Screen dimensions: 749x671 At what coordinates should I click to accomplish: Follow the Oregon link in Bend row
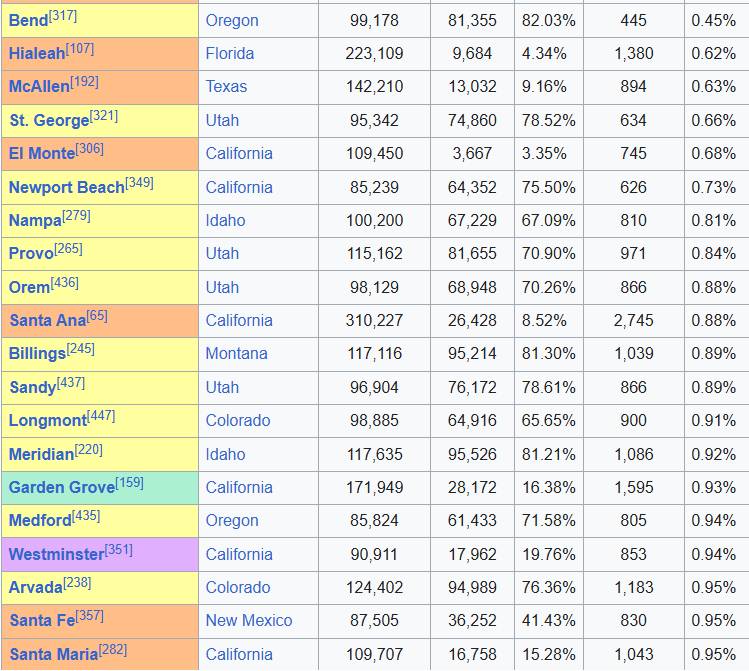point(232,21)
